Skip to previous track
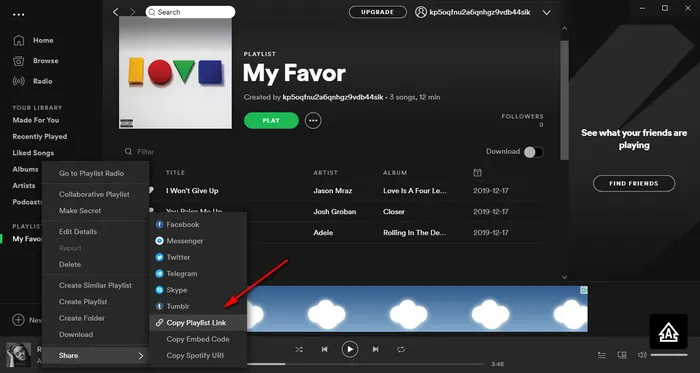 pyautogui.click(x=325, y=349)
